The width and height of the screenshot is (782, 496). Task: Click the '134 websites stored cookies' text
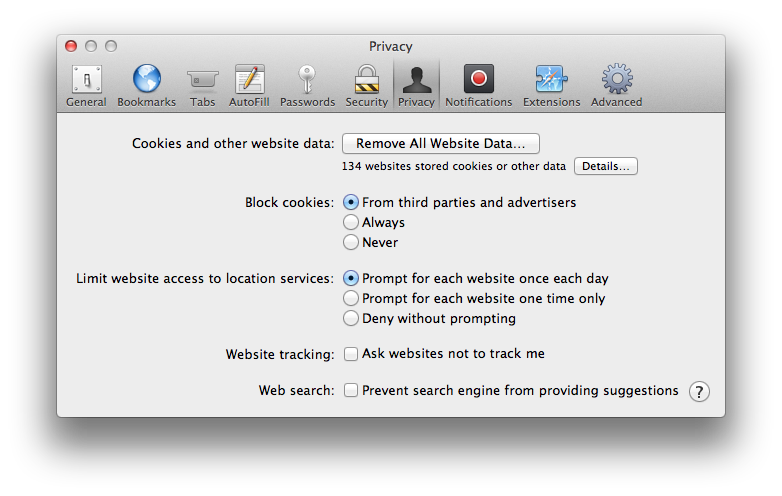(454, 166)
